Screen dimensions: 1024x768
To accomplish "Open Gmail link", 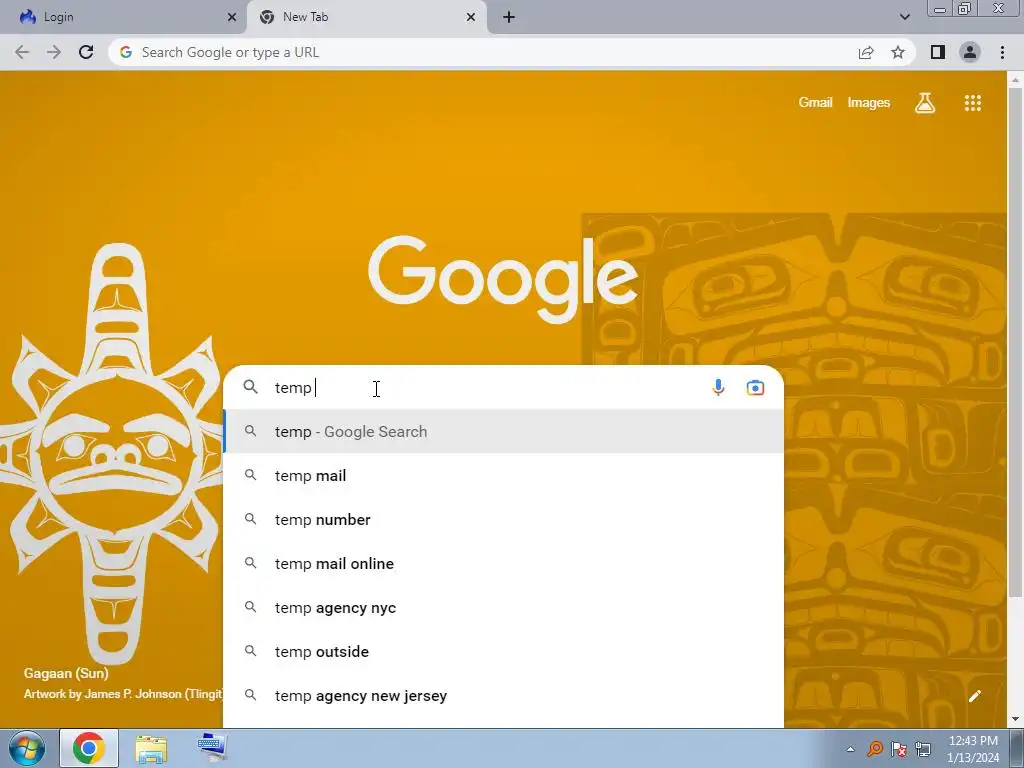I will tap(815, 103).
